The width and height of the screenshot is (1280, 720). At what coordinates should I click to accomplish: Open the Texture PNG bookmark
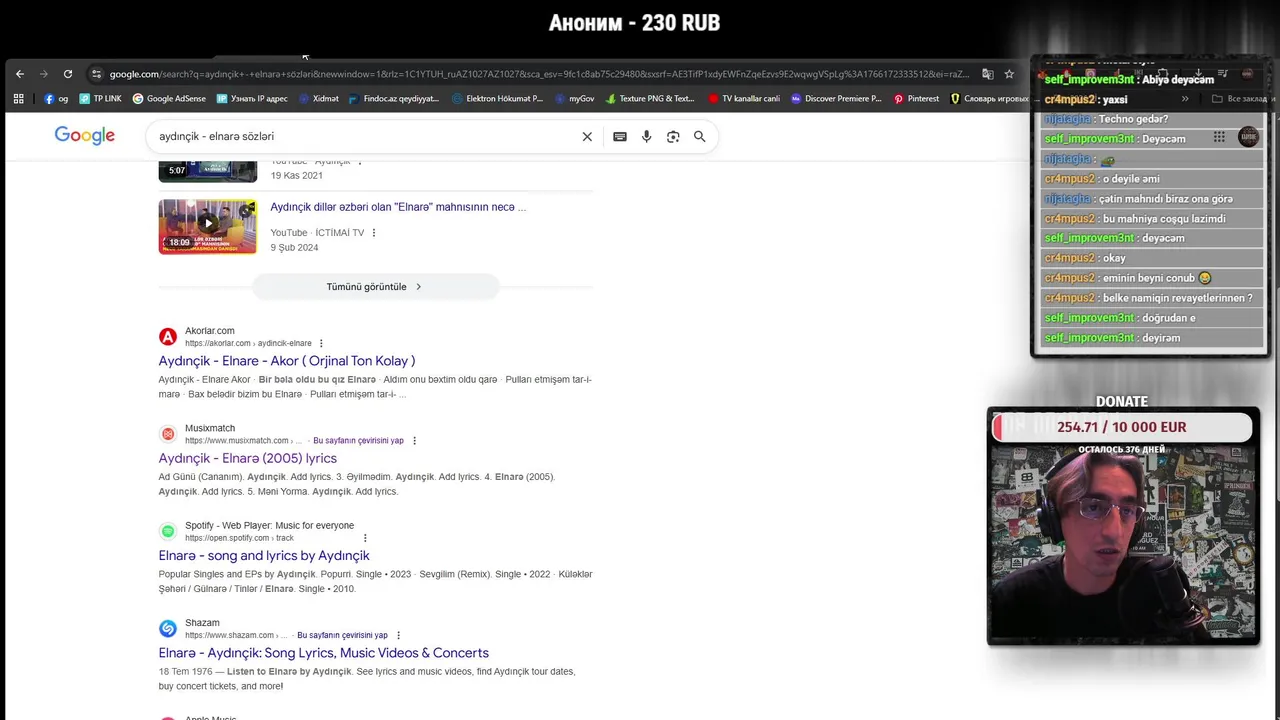[649, 99]
